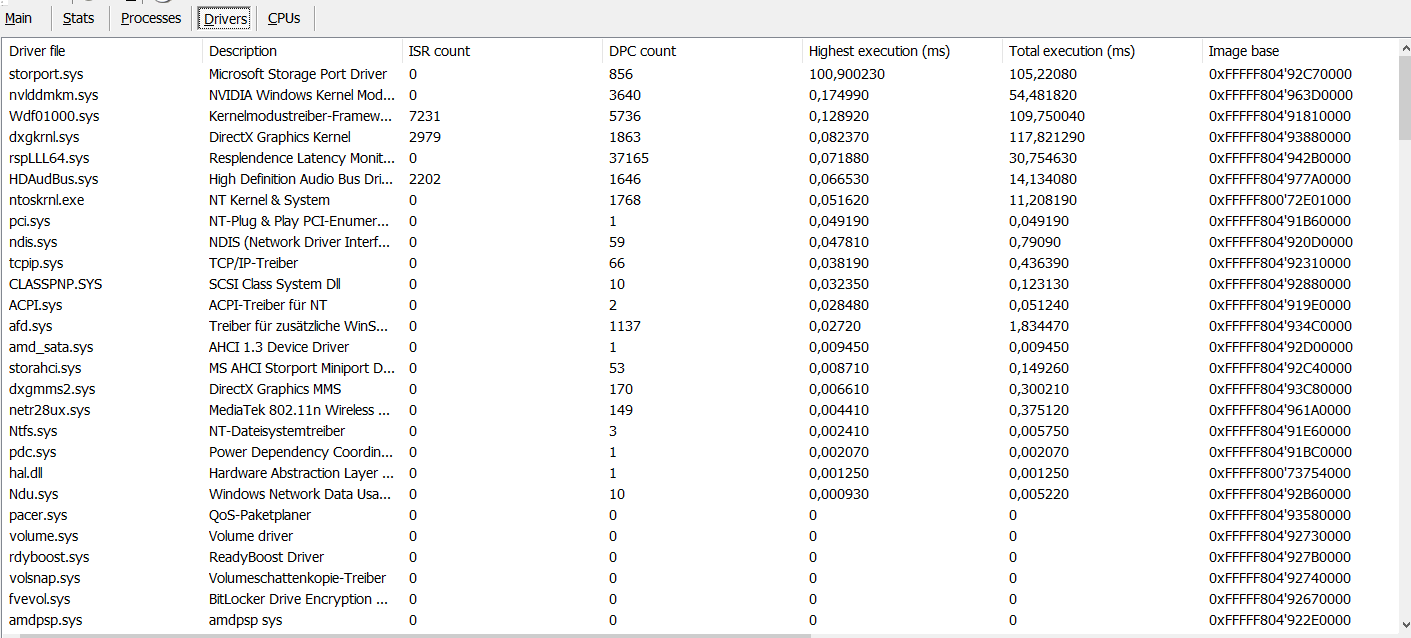
Task: Select the netr28ux.sys driver row
Action: pos(700,410)
